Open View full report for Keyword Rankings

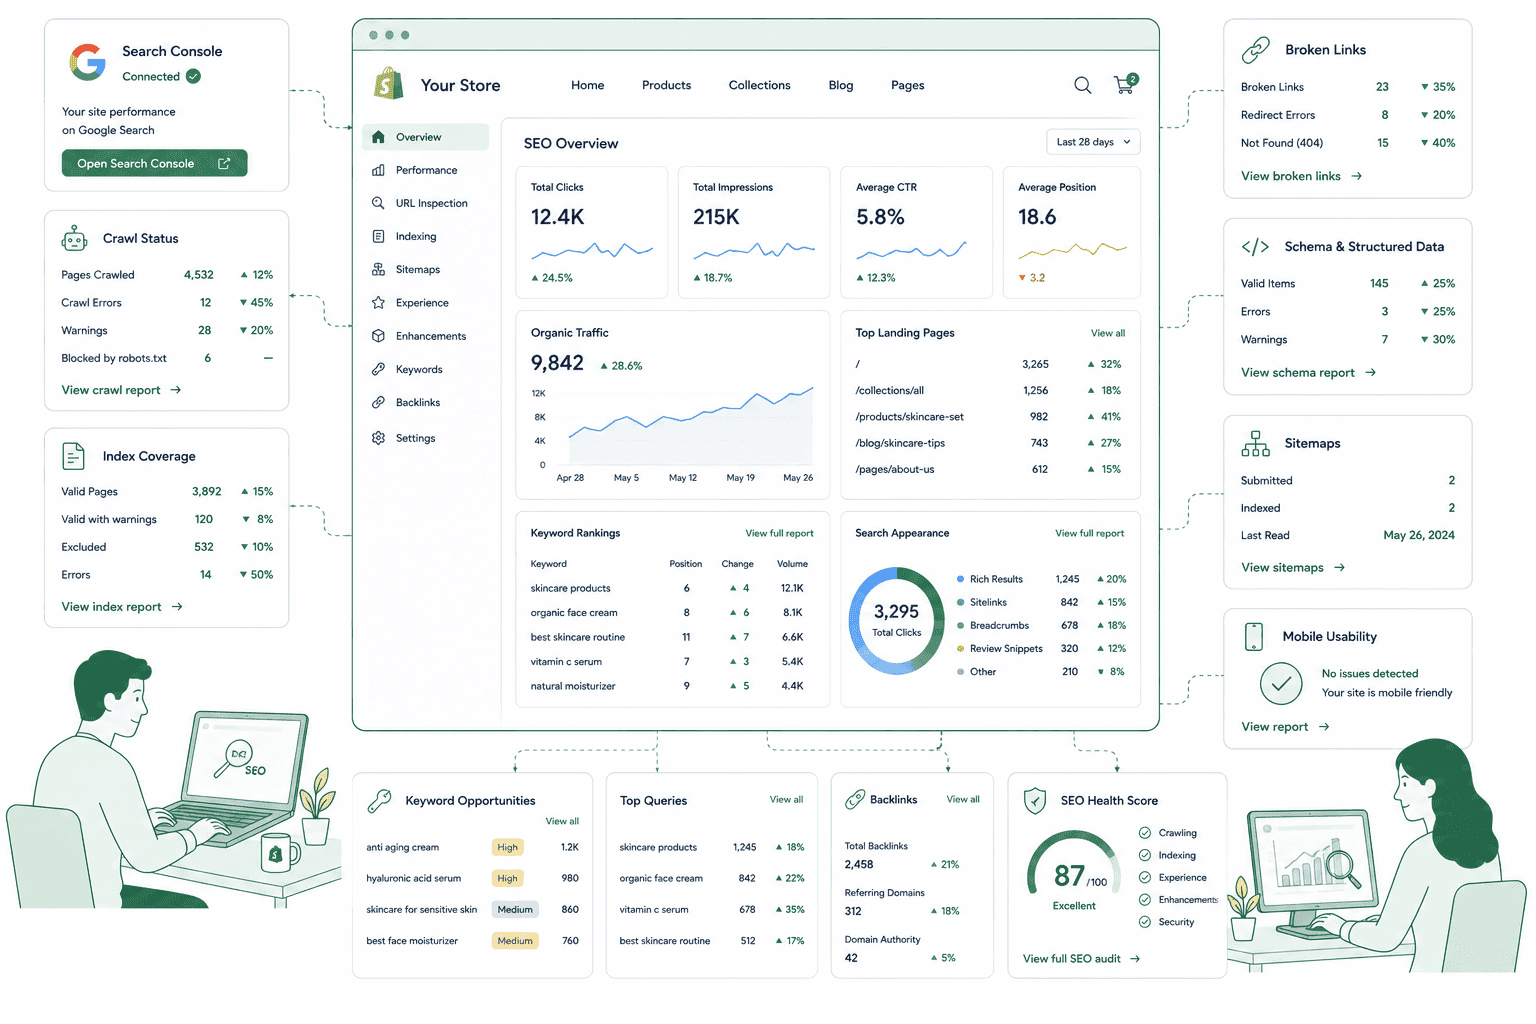(779, 533)
